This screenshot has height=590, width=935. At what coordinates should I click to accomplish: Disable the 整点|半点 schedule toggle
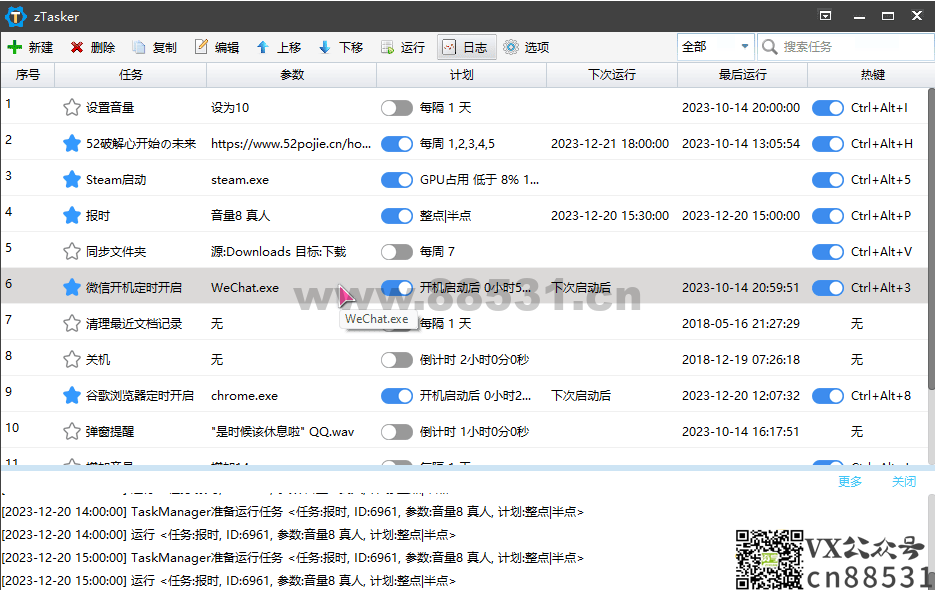point(397,215)
